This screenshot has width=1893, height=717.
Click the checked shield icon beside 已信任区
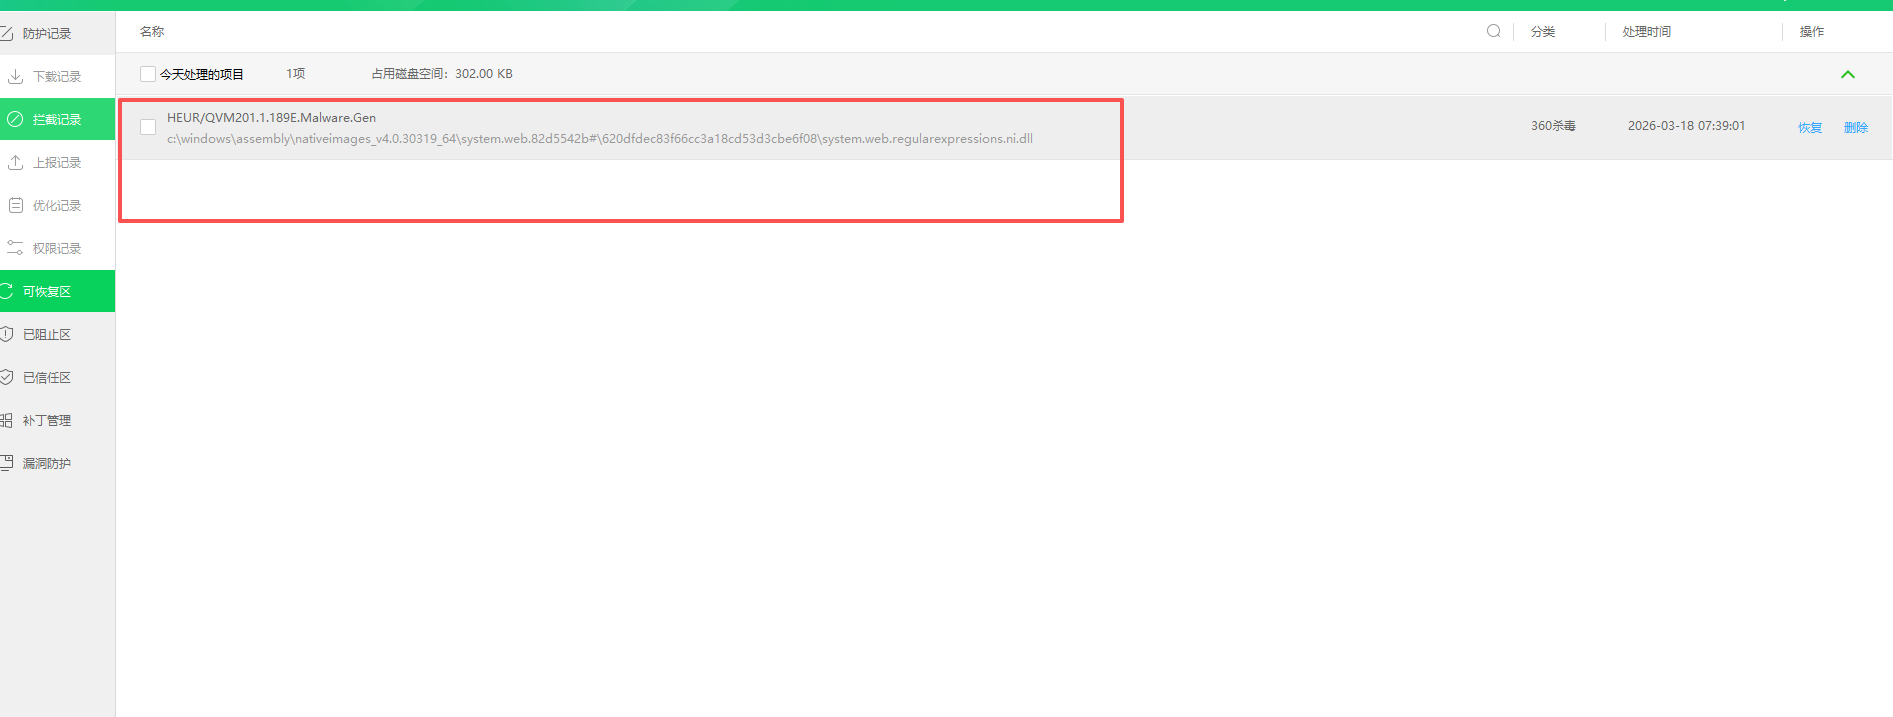click(x=6, y=377)
